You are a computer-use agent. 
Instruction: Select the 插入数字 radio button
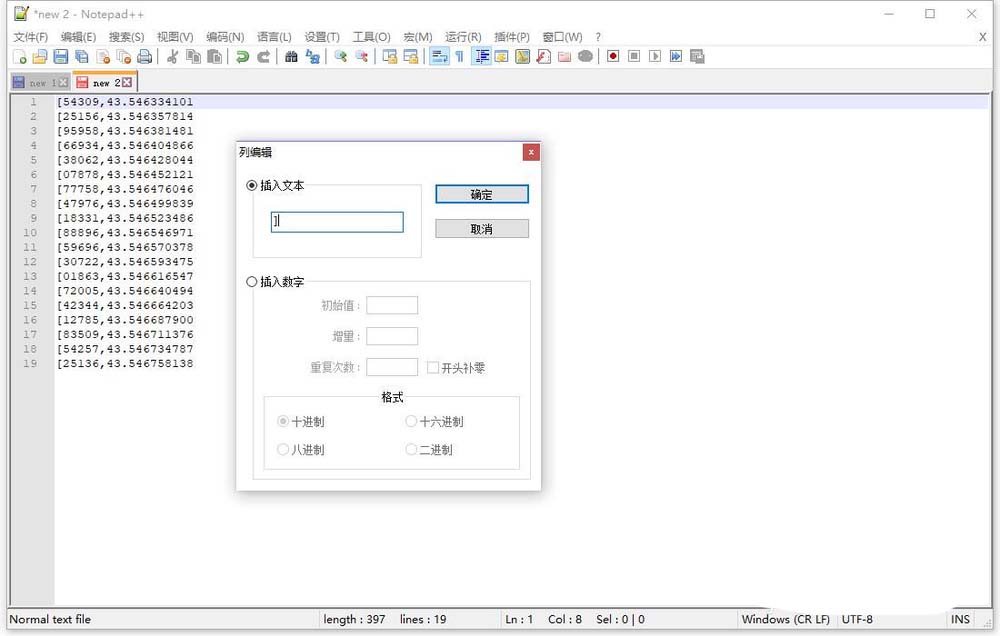point(252,281)
